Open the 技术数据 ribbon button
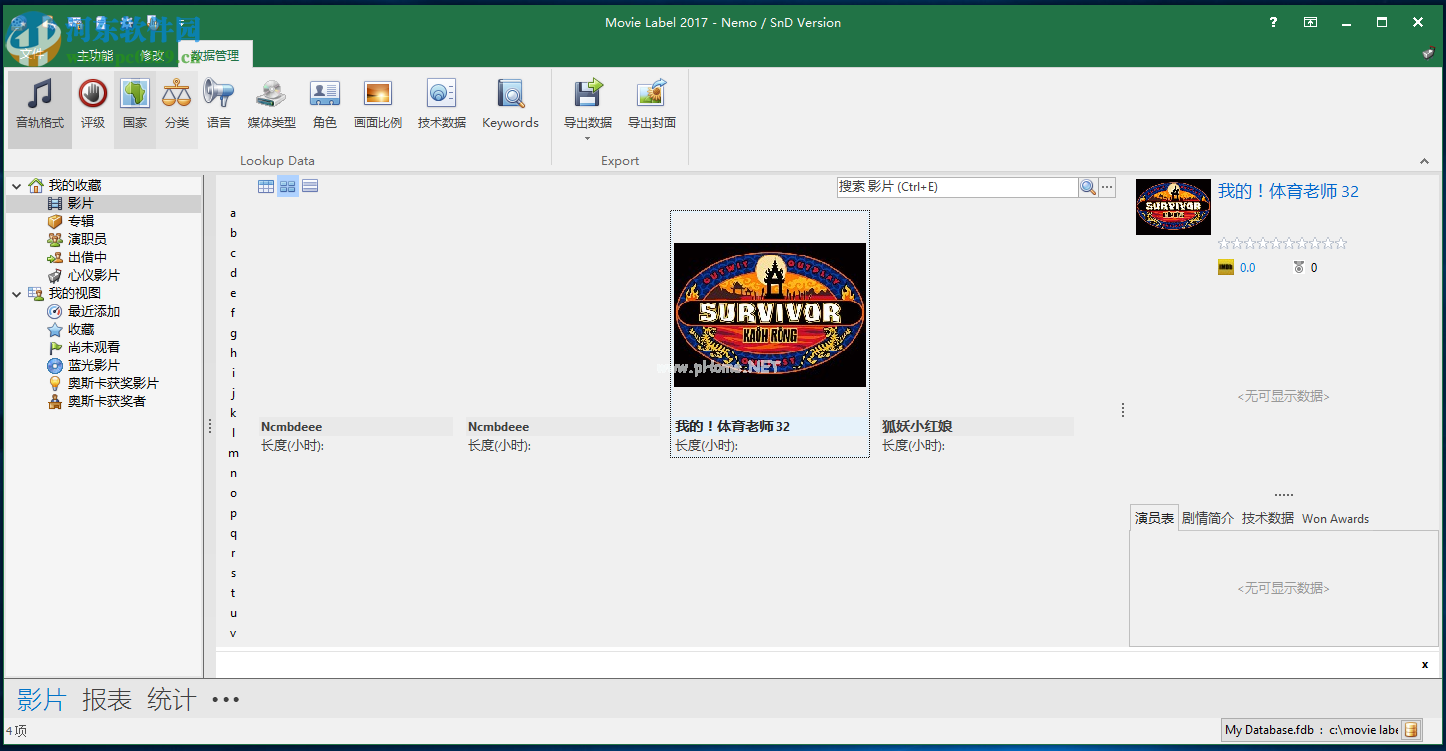Image resolution: width=1446 pixels, height=751 pixels. tap(442, 108)
